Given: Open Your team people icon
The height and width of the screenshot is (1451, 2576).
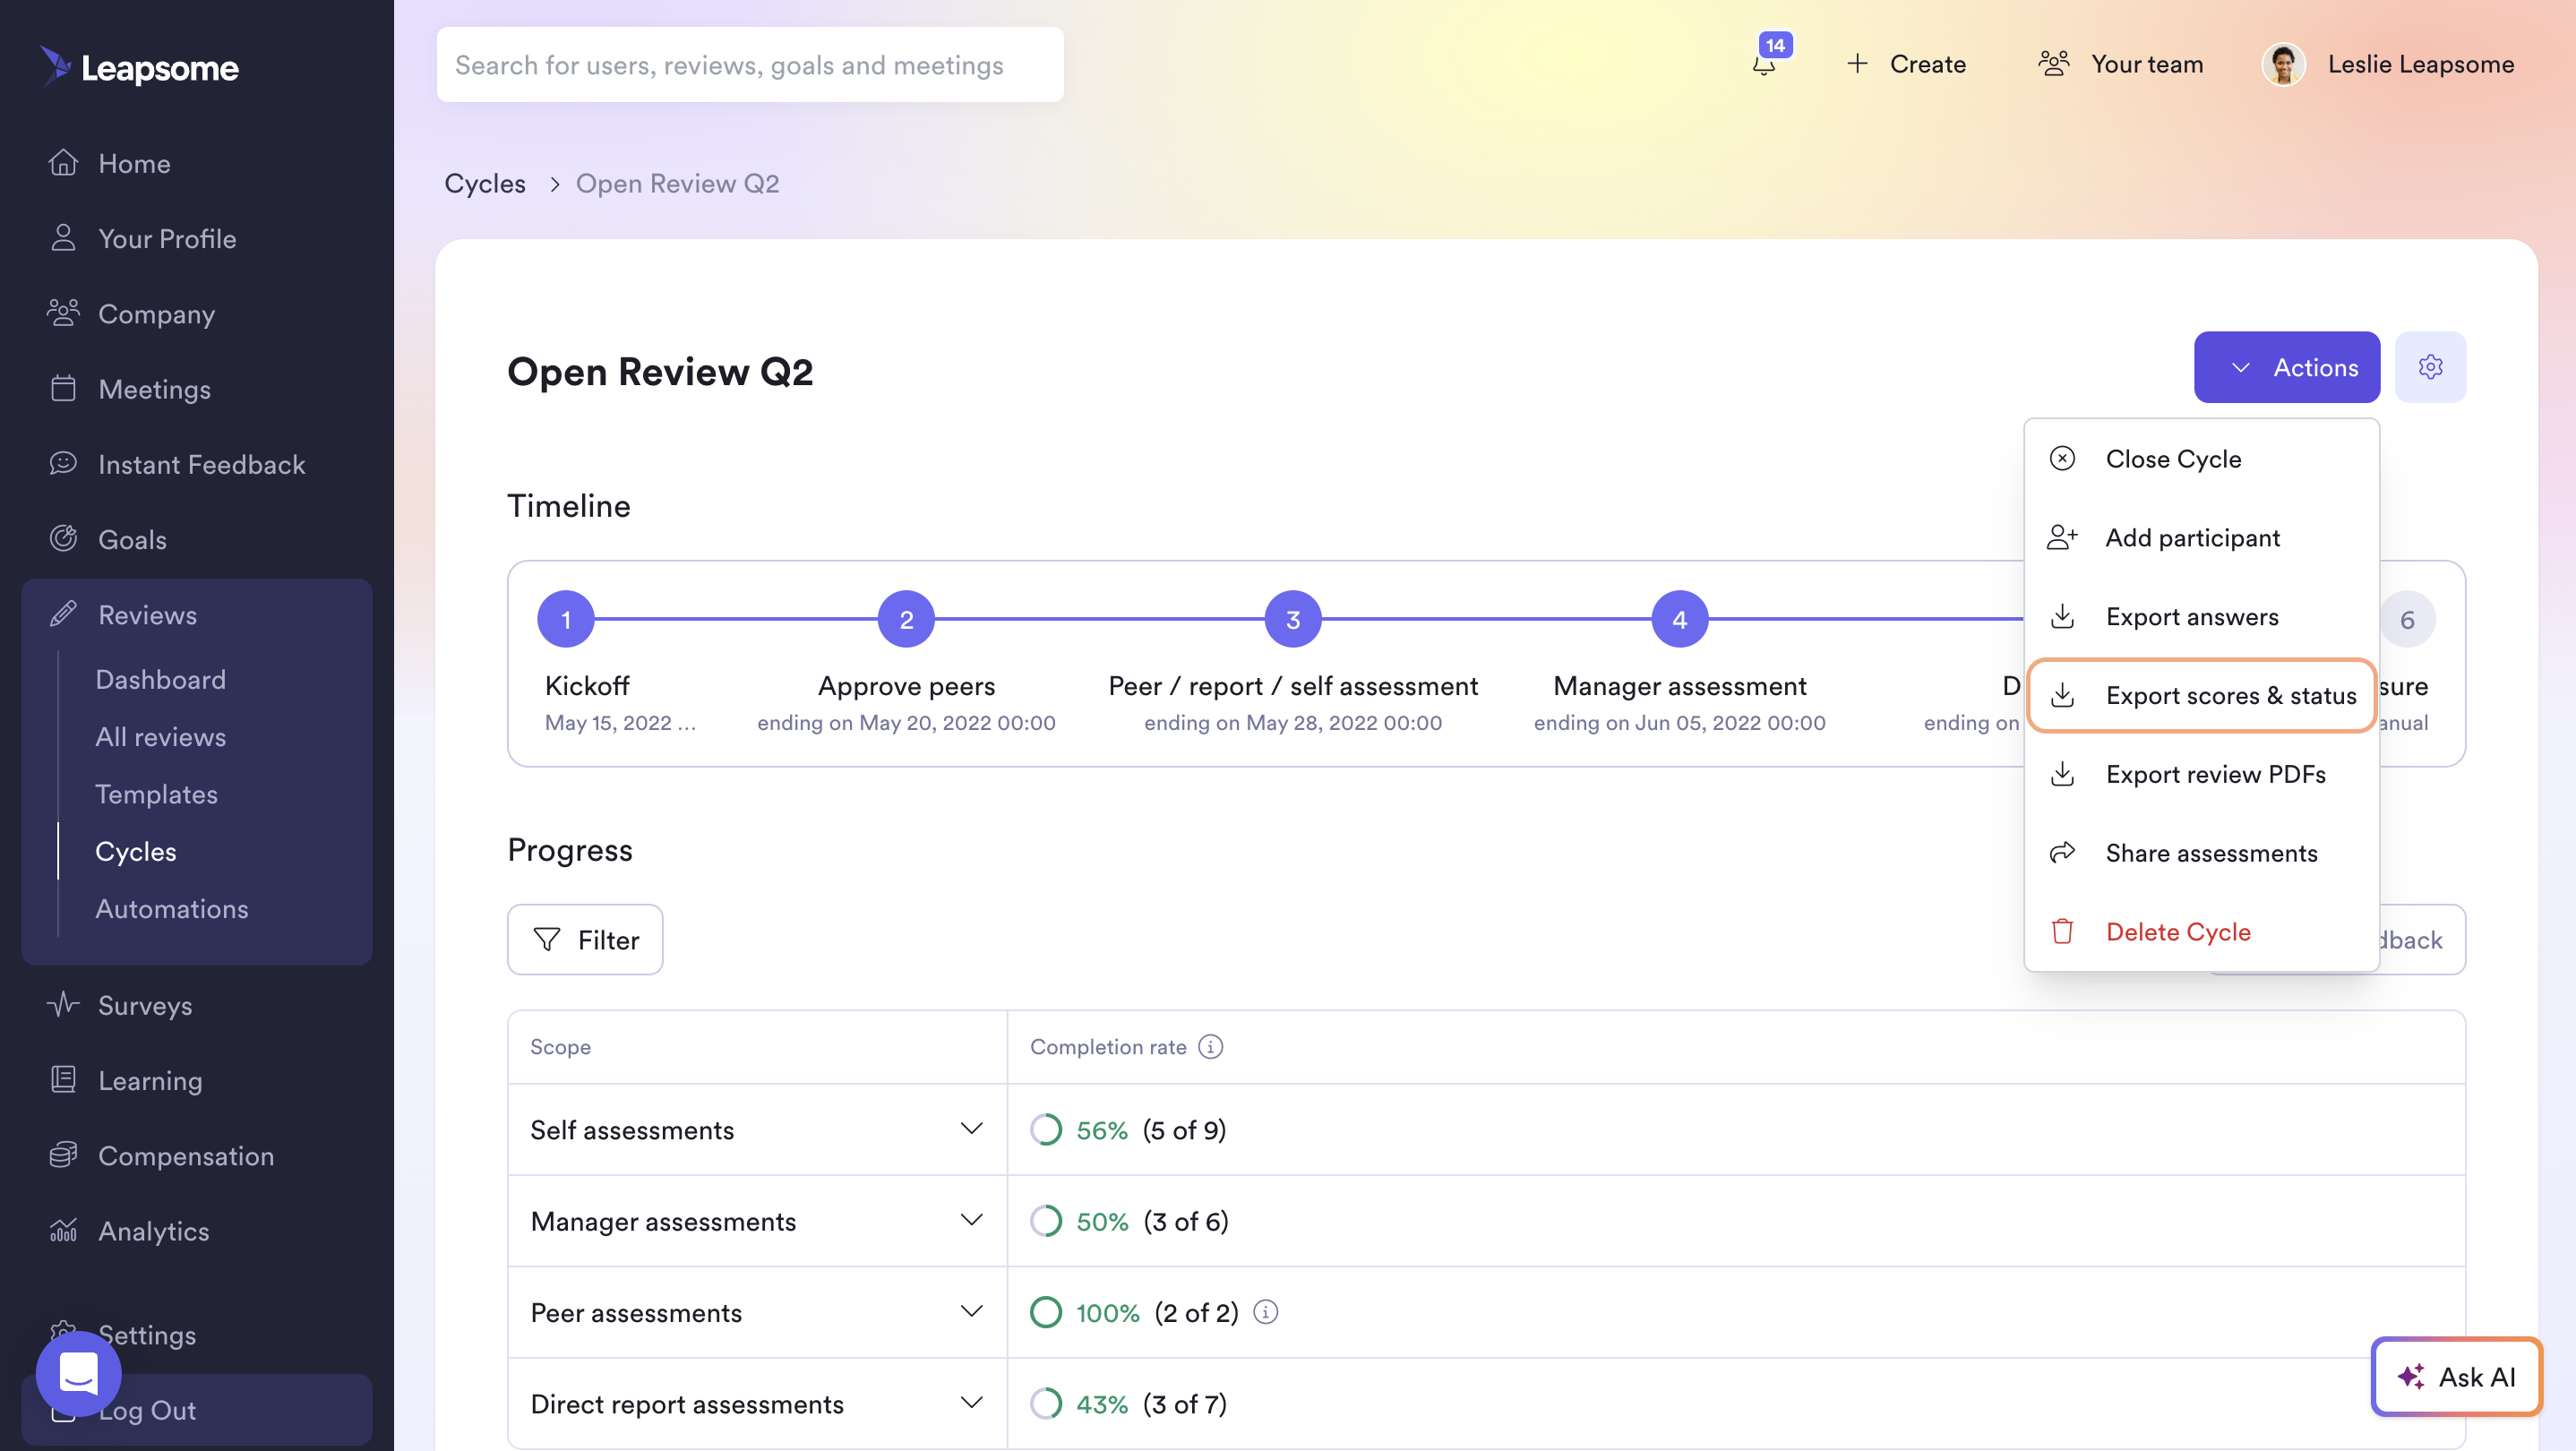Looking at the screenshot, I should point(2054,64).
